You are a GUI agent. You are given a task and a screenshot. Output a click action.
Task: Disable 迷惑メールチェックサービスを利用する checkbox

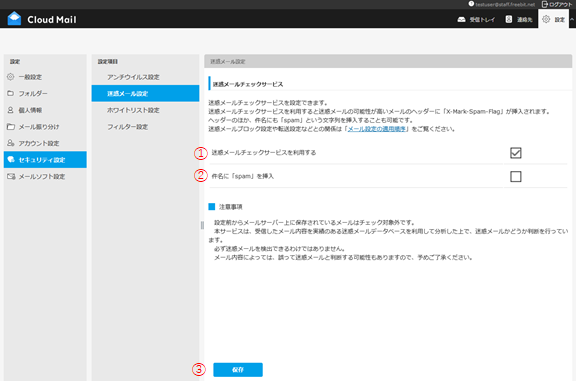click(x=515, y=153)
